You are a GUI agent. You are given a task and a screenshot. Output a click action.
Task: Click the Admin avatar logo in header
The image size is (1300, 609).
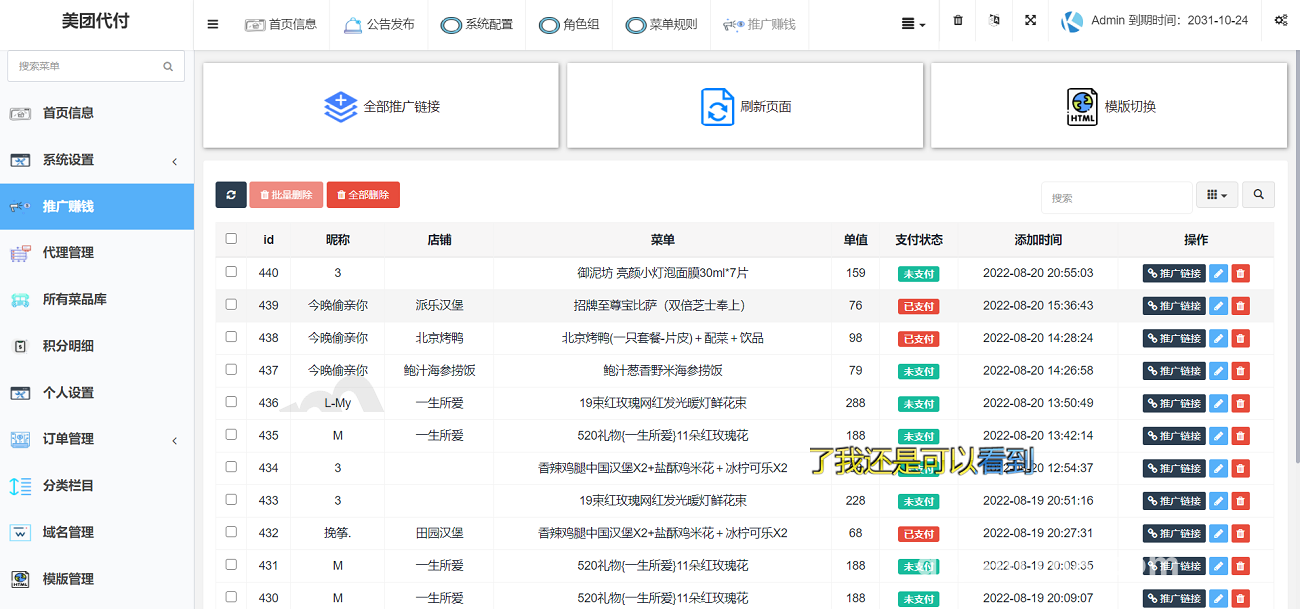(x=1072, y=21)
